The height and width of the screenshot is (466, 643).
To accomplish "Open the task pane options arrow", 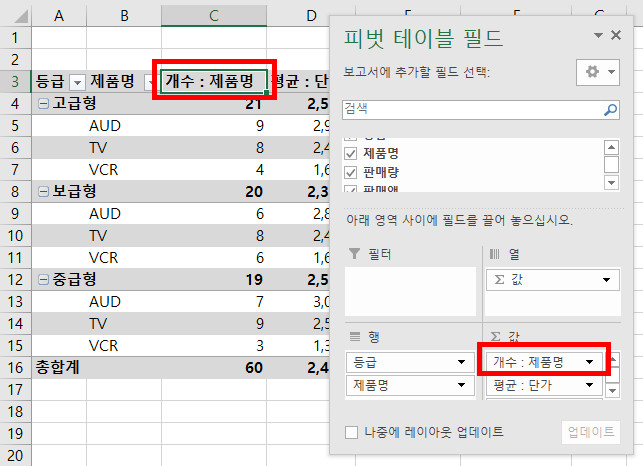I will [599, 35].
